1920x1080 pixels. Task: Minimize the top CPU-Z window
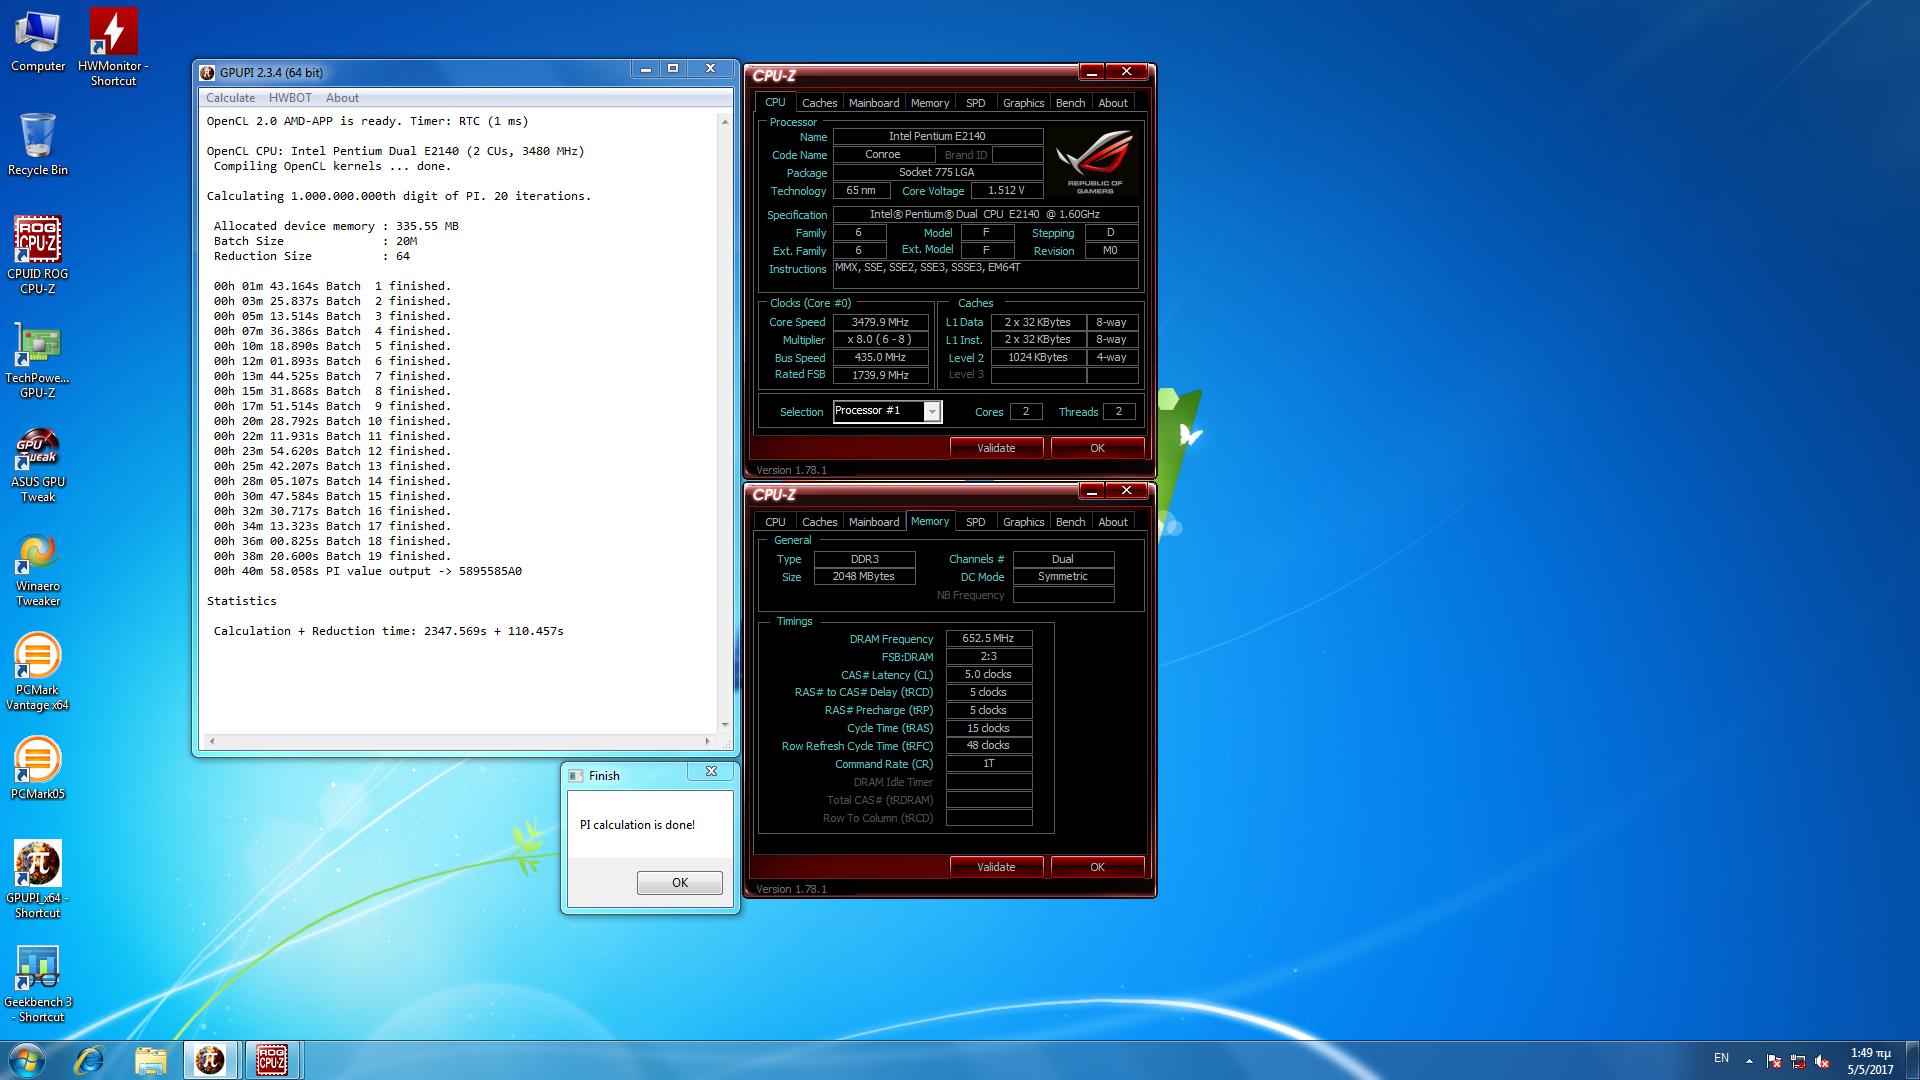pos(1091,72)
